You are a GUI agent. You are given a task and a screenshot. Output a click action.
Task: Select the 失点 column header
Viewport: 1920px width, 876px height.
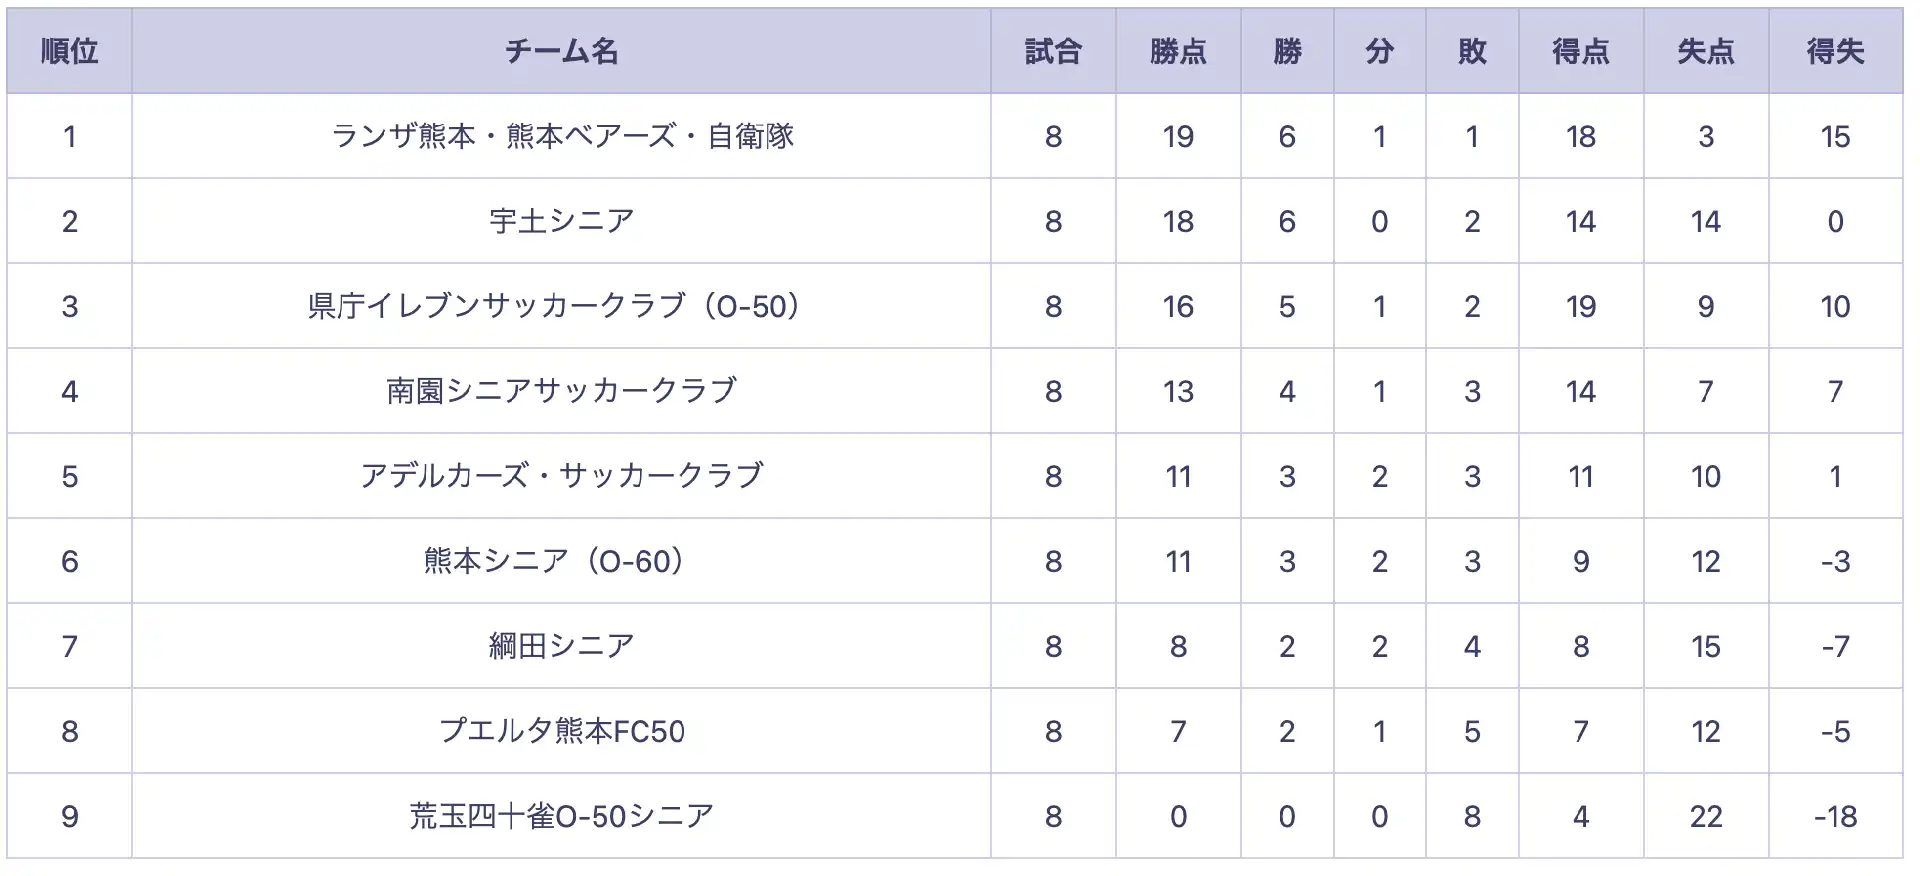click(1706, 51)
